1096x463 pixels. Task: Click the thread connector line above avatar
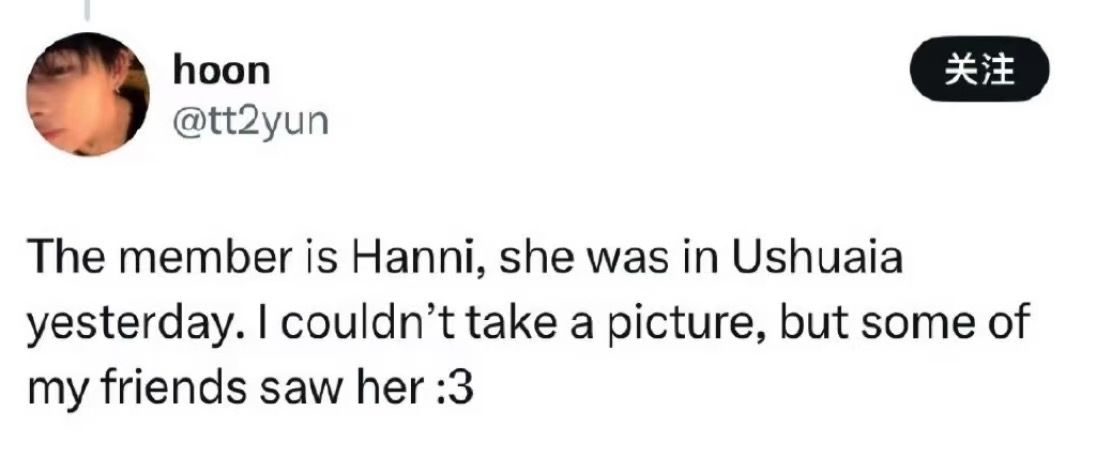[x=86, y=10]
